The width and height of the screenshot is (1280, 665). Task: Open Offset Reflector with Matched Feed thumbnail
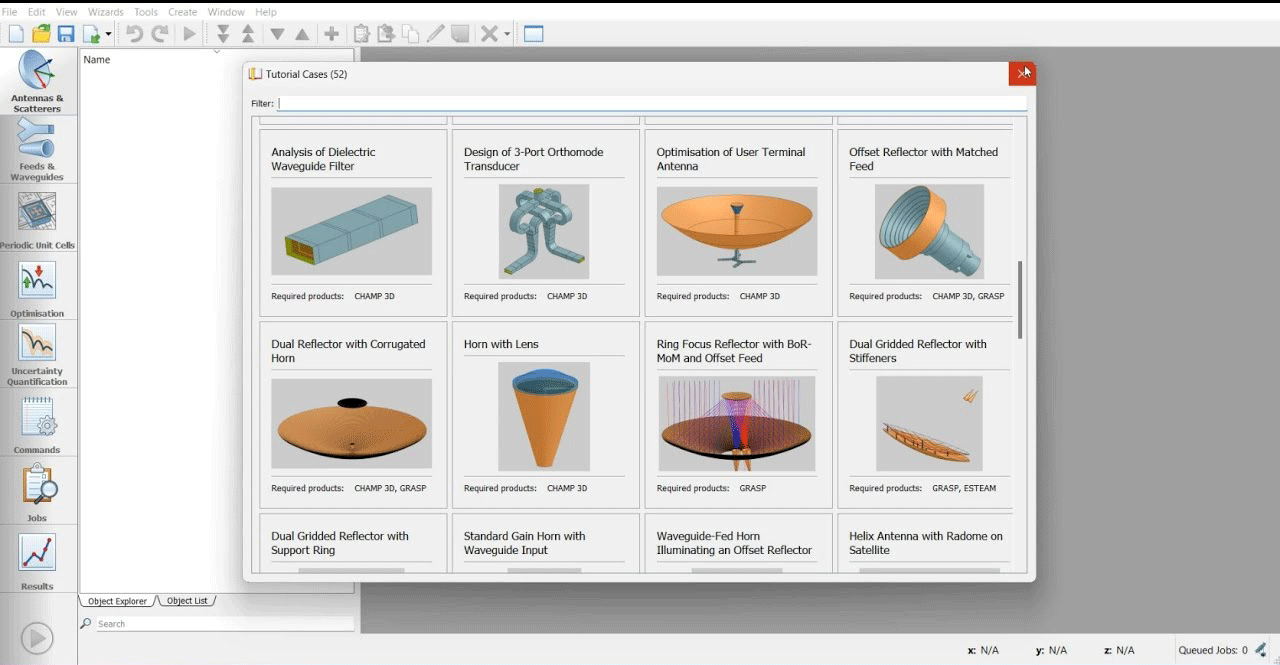(929, 231)
